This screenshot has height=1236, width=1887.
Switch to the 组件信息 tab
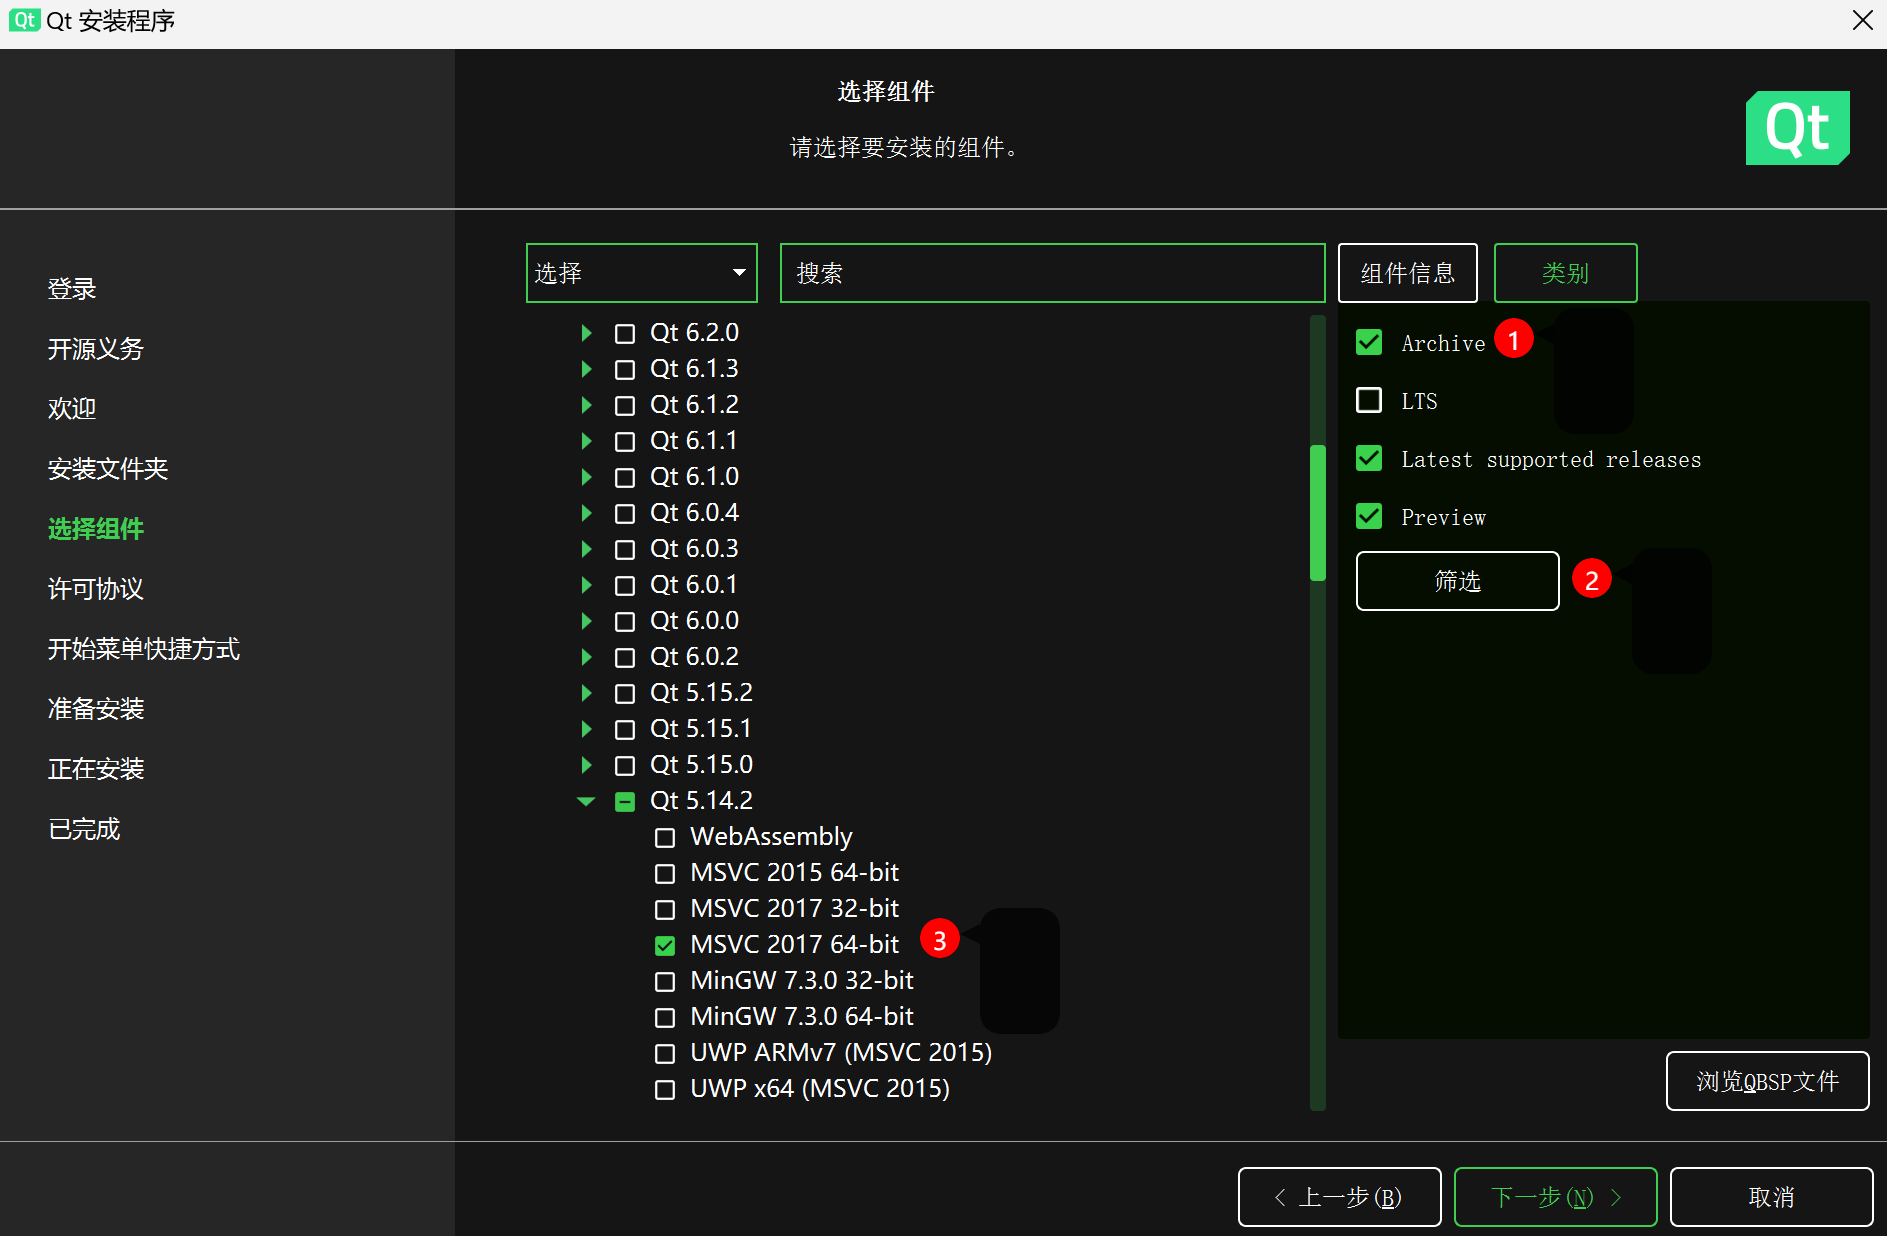(x=1408, y=273)
